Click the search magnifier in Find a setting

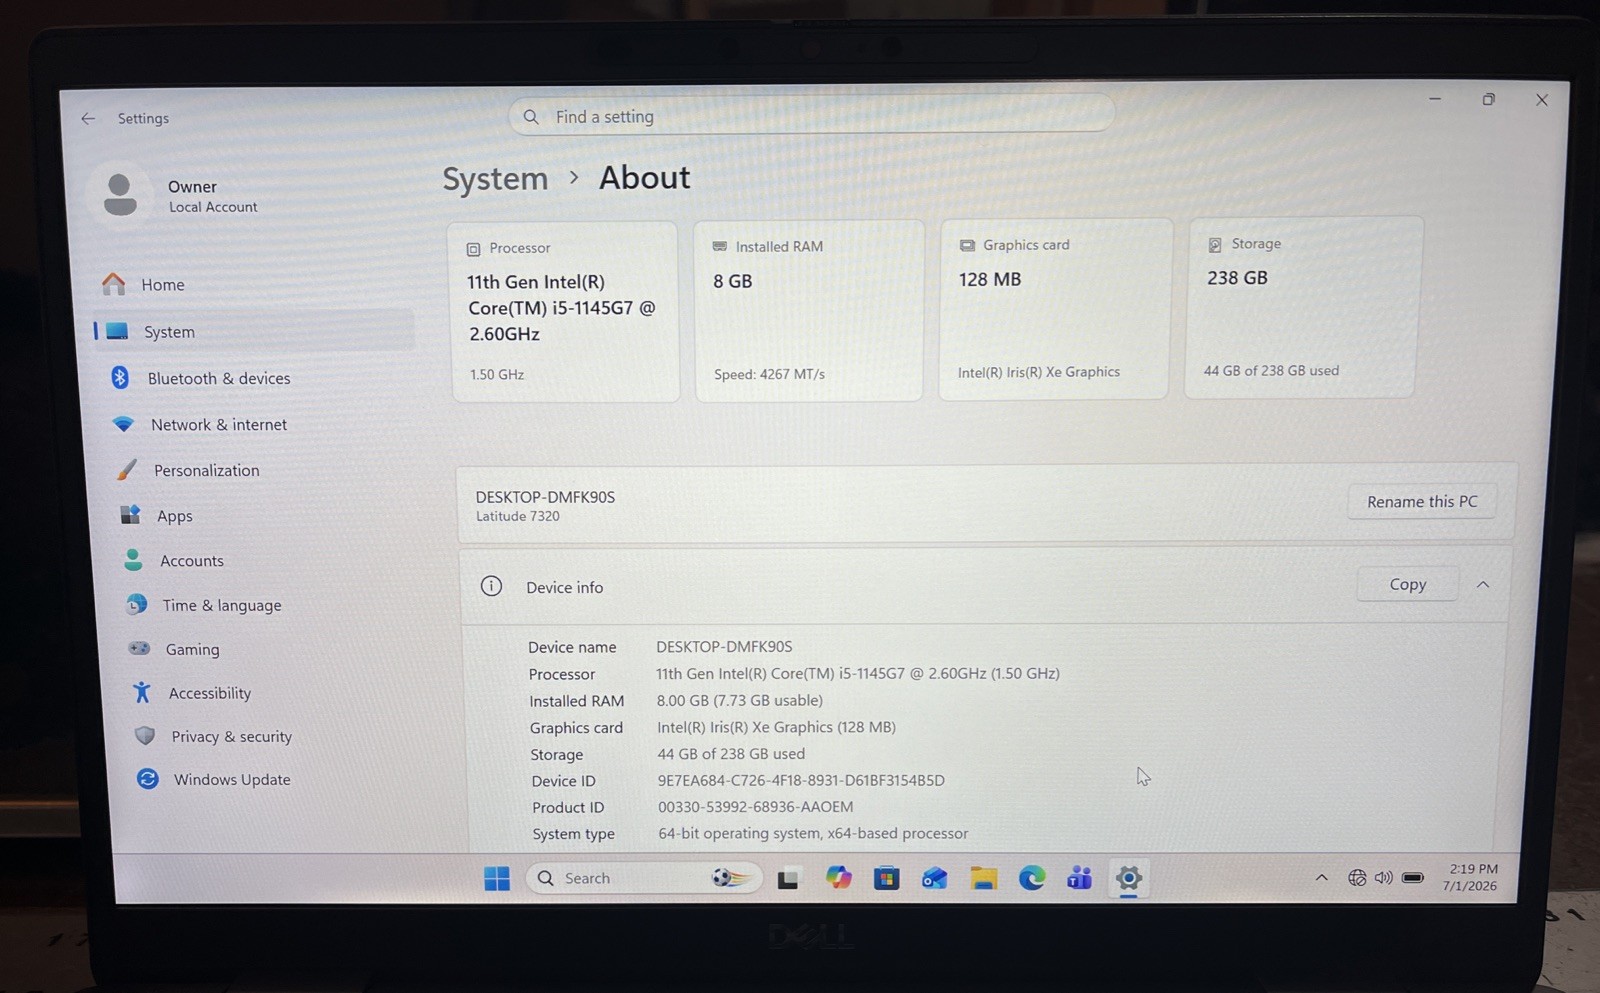(531, 117)
